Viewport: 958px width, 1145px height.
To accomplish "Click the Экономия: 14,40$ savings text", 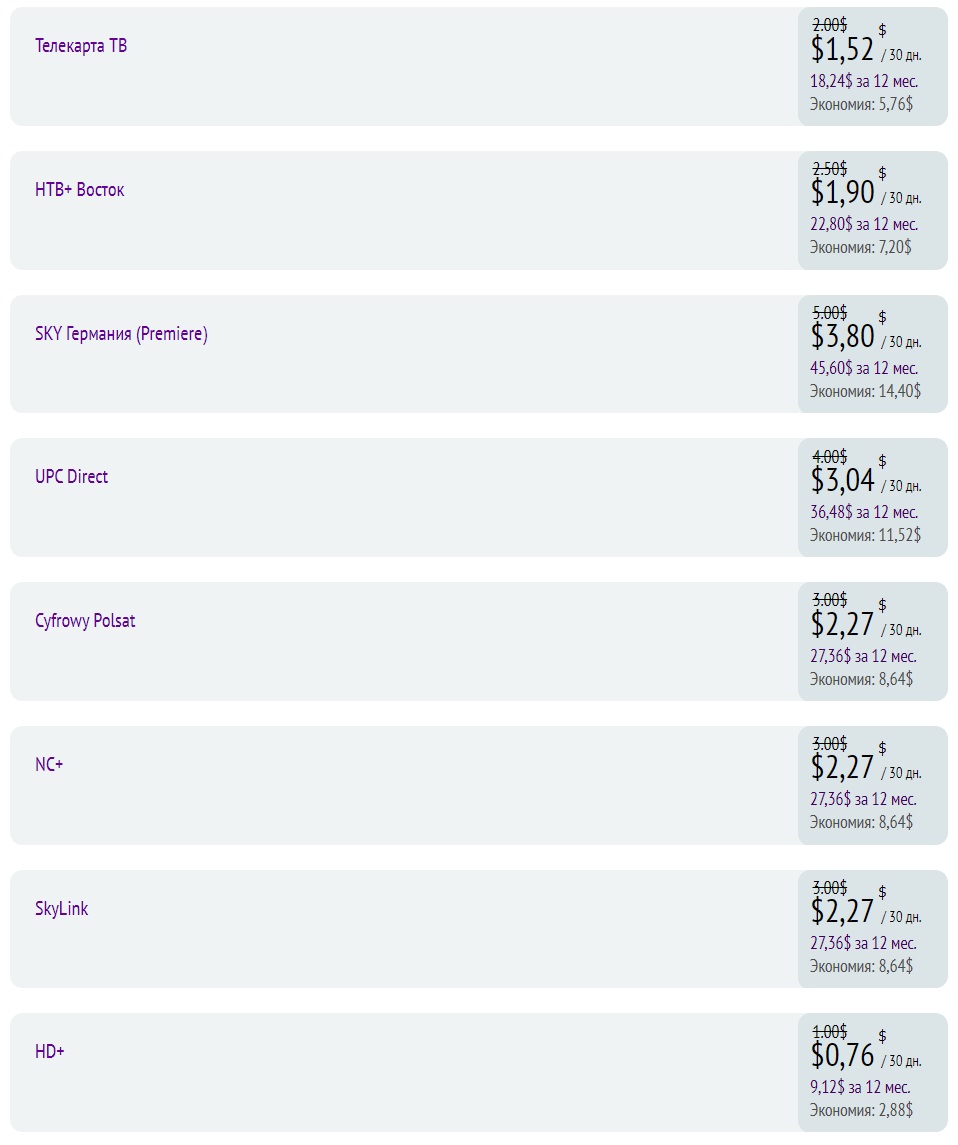I will pyautogui.click(x=865, y=391).
